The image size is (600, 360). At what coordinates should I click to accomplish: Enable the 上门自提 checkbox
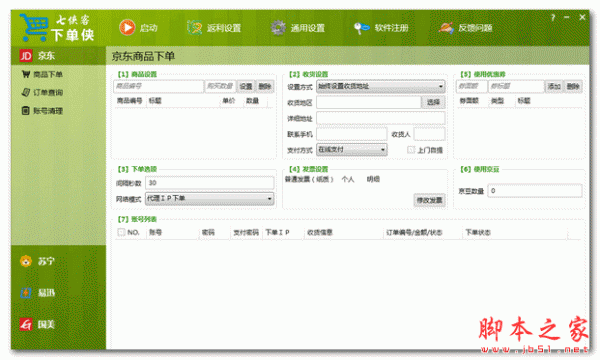pos(411,150)
